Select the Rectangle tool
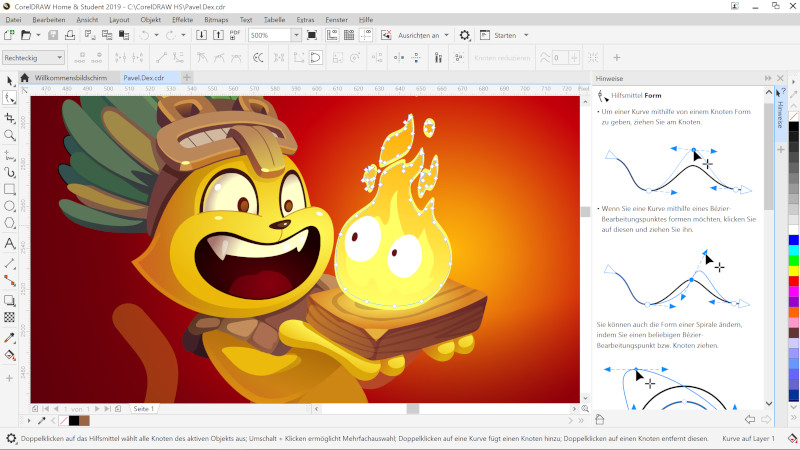Viewport: 800px width, 450px height. 10,189
